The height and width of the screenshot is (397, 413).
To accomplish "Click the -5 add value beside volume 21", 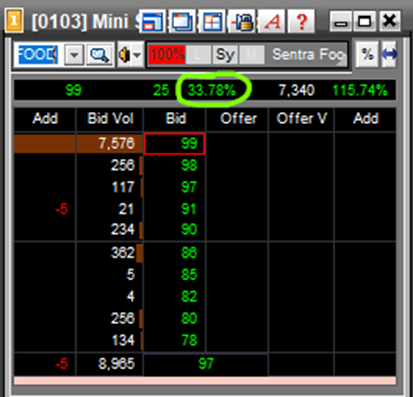I will pyautogui.click(x=62, y=209).
